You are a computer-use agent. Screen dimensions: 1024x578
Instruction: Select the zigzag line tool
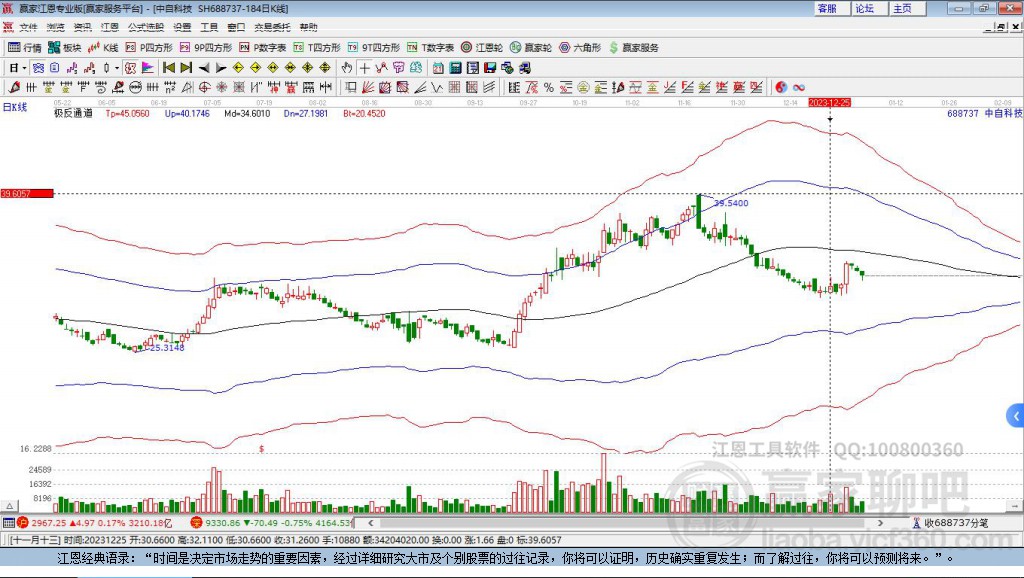tap(437, 88)
